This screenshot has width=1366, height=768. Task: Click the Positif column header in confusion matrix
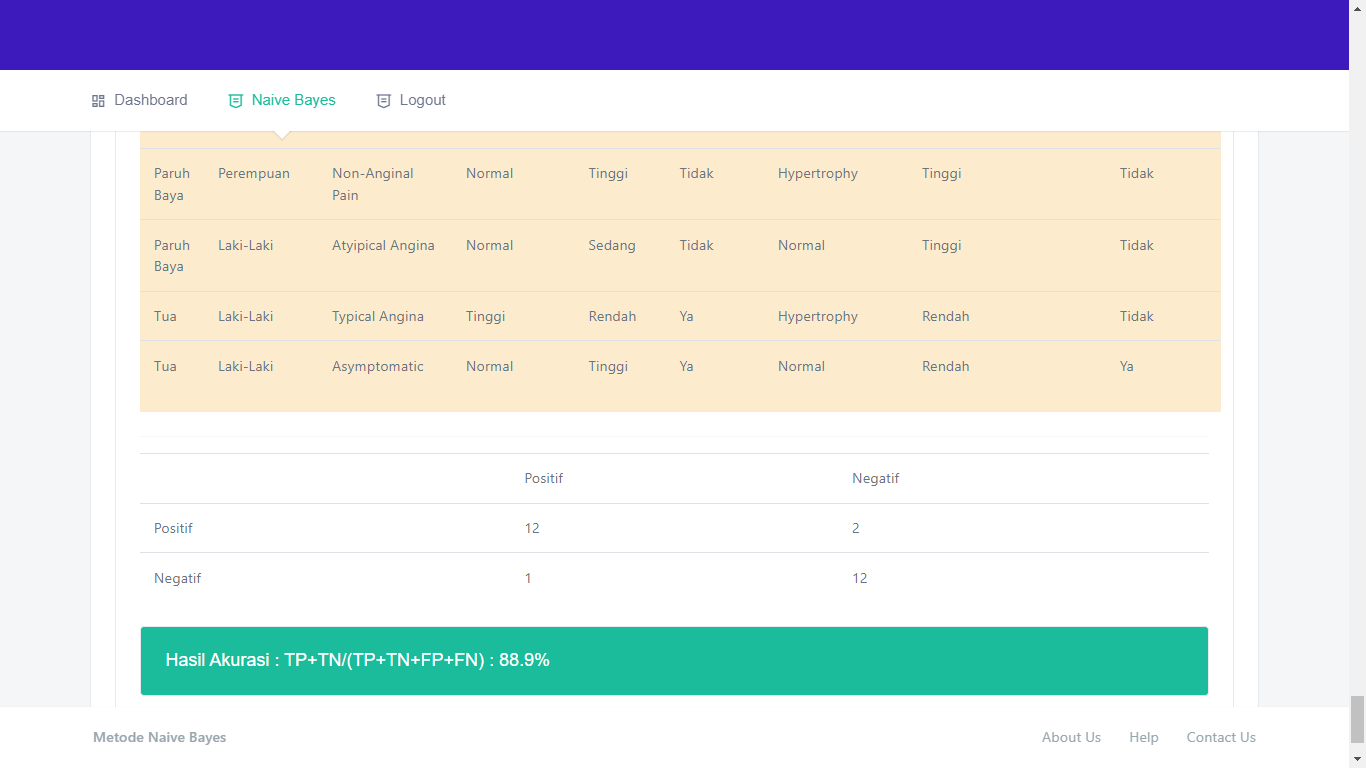tap(543, 478)
